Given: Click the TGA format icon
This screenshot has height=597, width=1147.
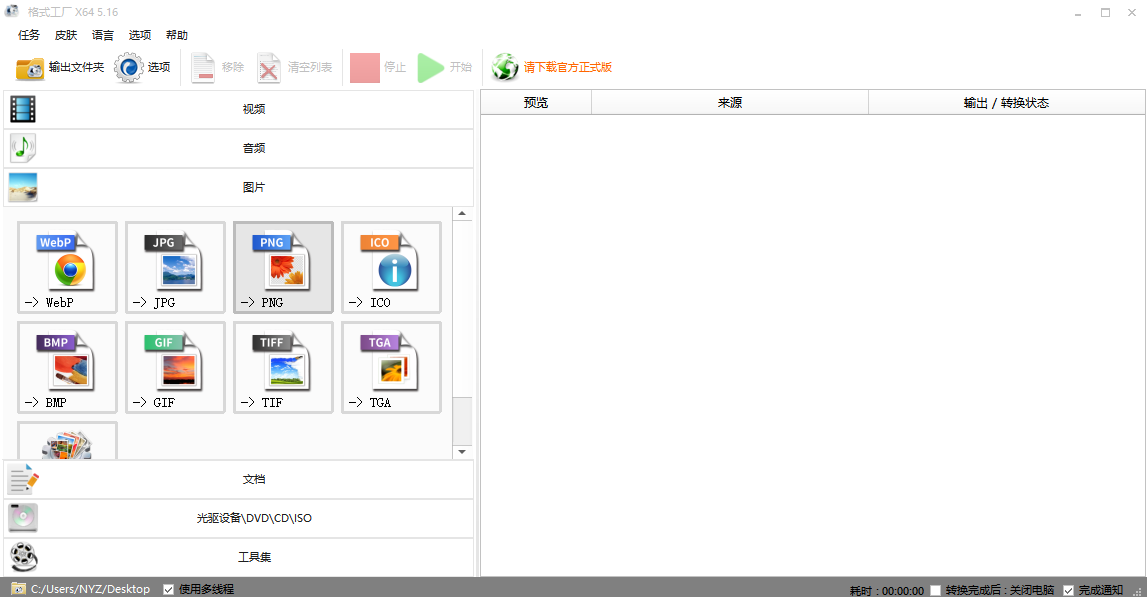Looking at the screenshot, I should pyautogui.click(x=392, y=367).
